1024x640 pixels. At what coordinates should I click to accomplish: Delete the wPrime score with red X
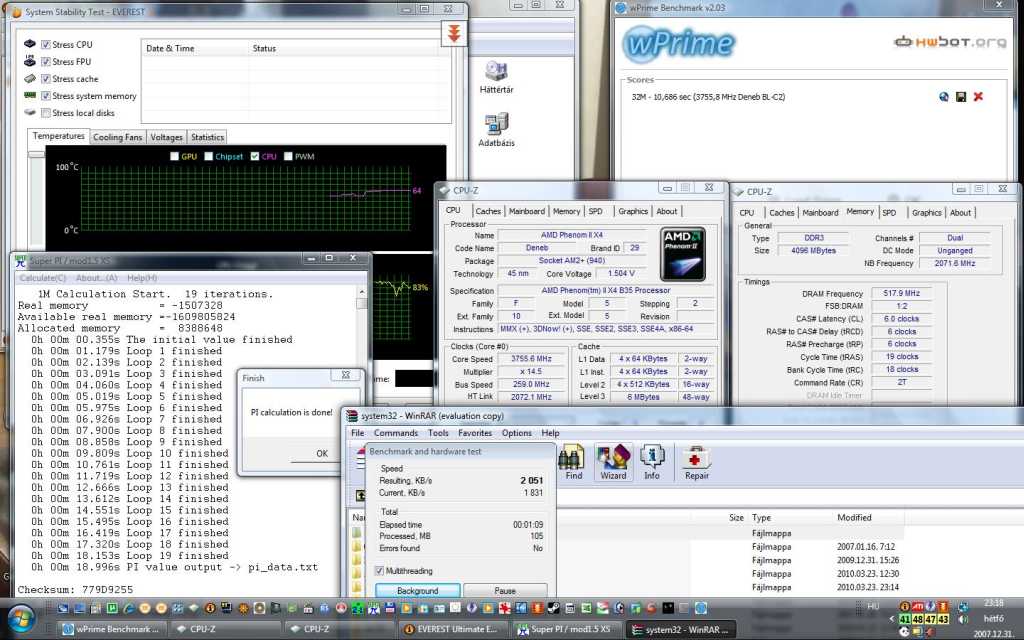click(x=978, y=97)
